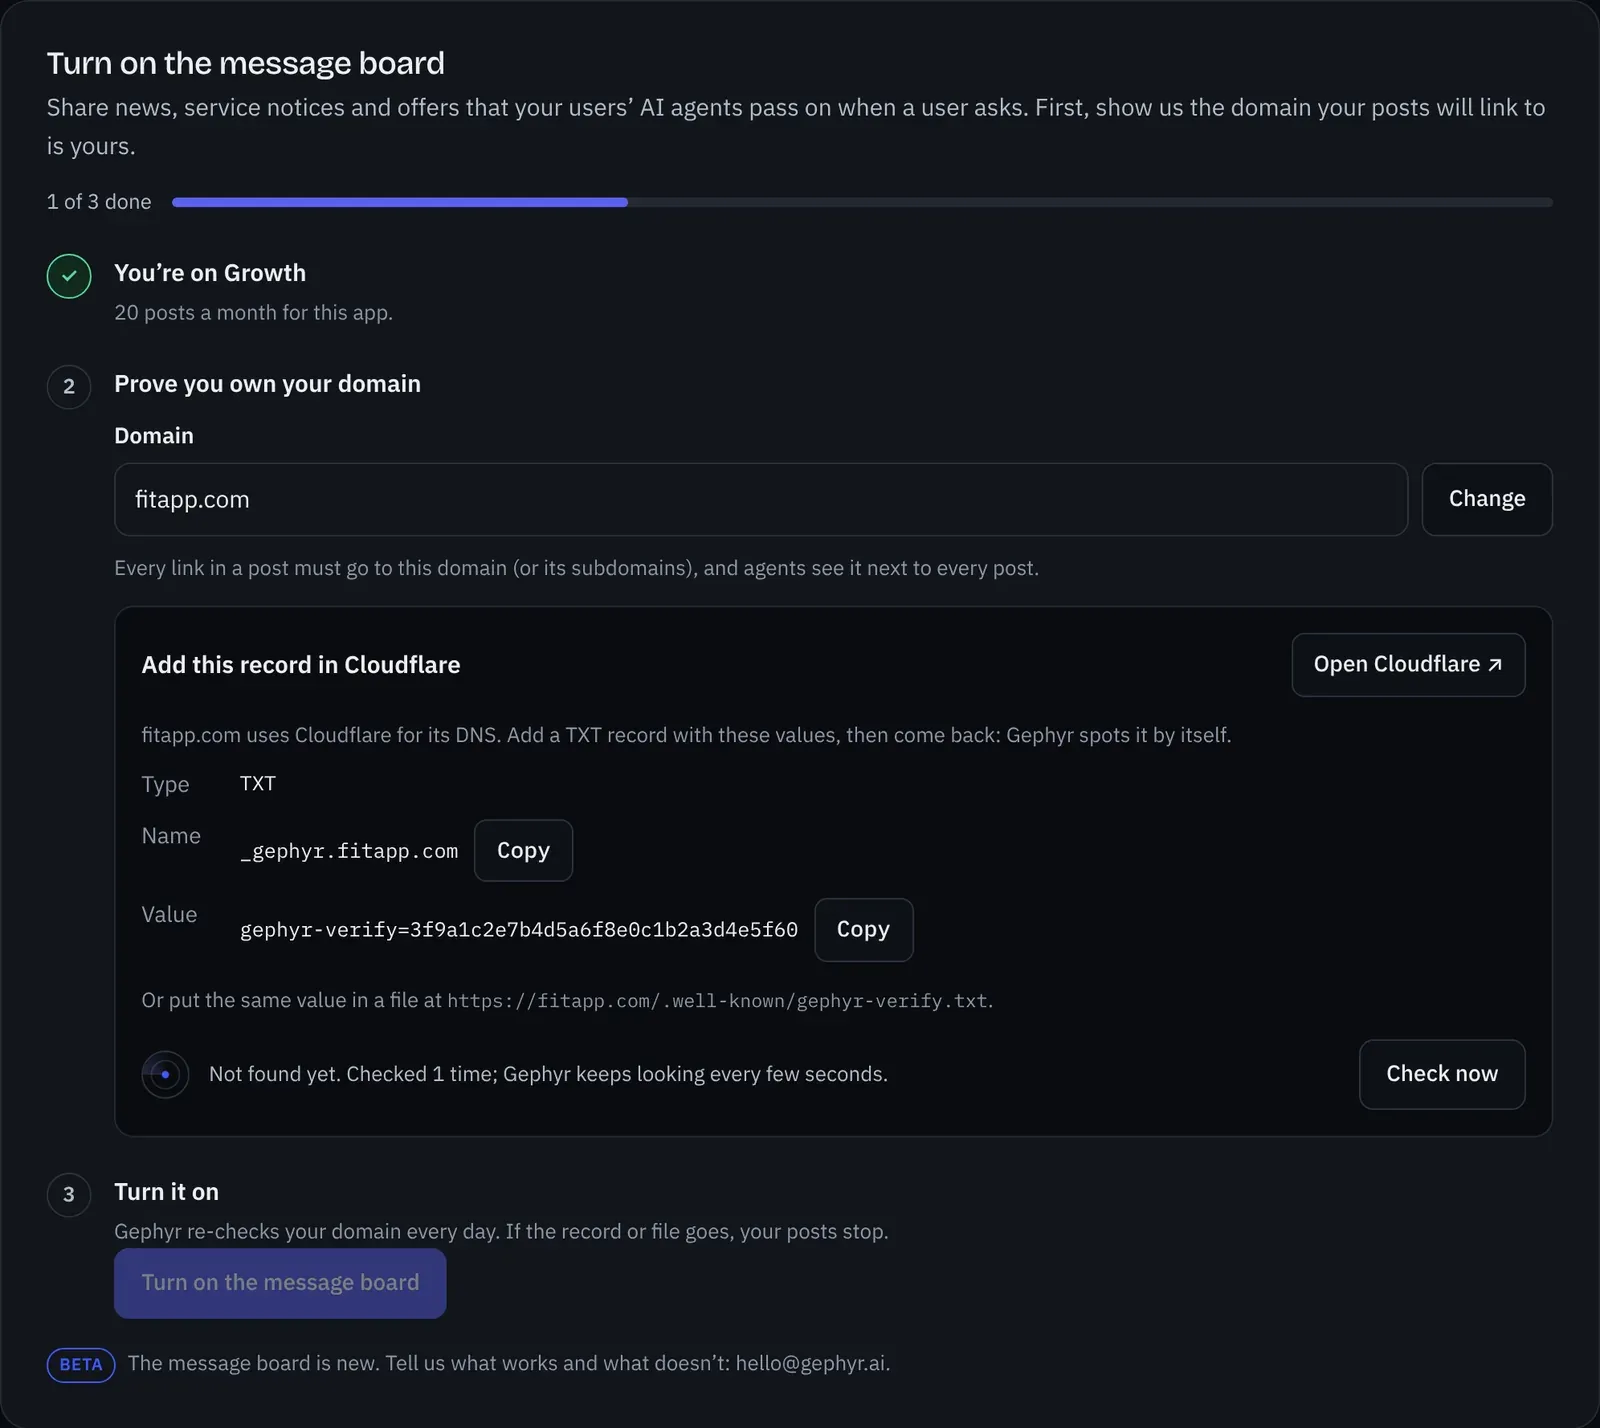The width and height of the screenshot is (1600, 1428).
Task: Turn on the message board button
Action: 280,1283
